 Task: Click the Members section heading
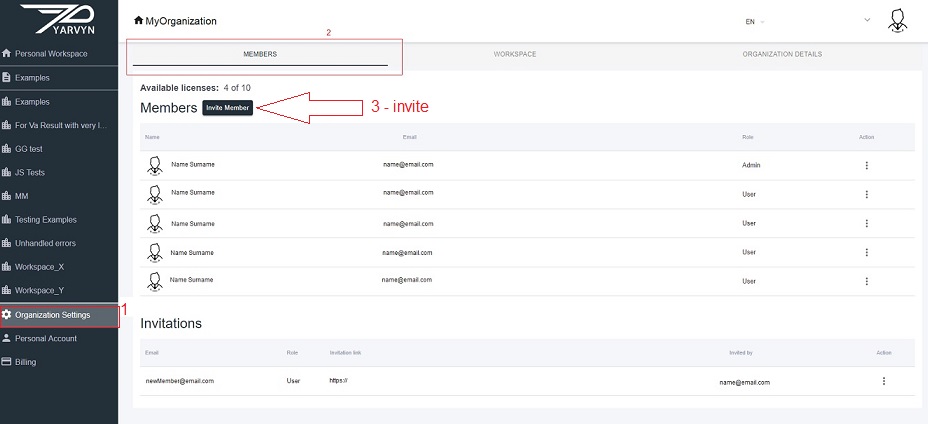(x=168, y=108)
